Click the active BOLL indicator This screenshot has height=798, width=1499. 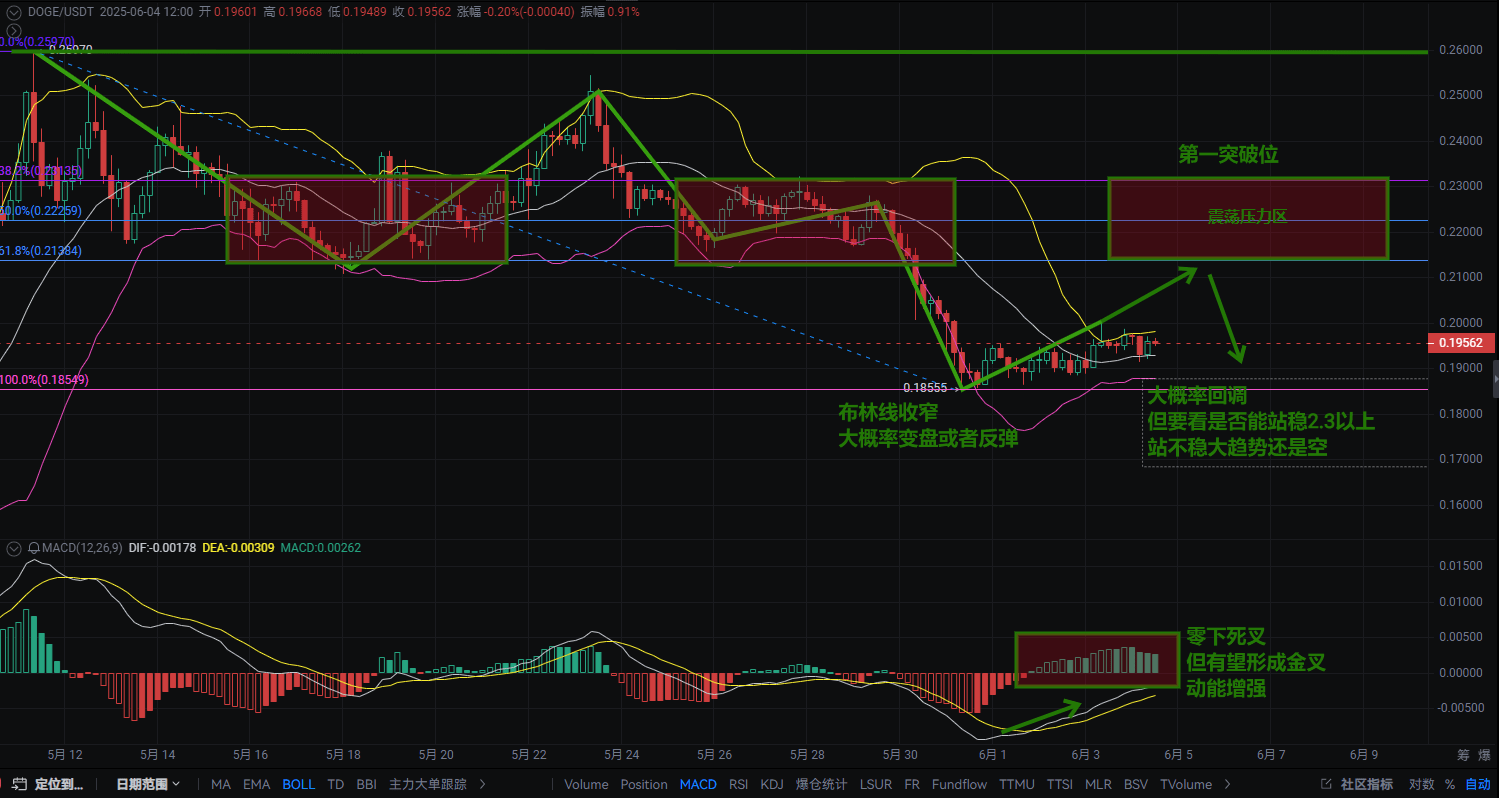299,784
